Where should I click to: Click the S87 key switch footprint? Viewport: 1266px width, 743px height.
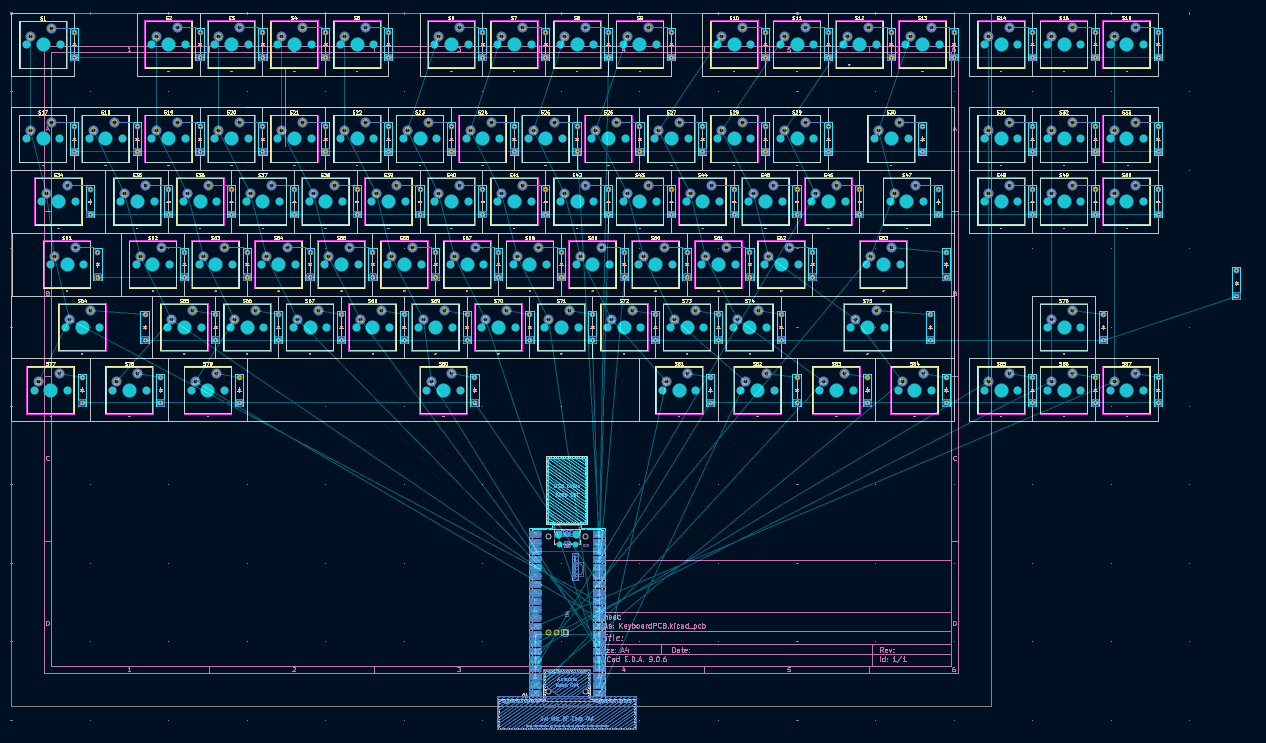(1127, 390)
